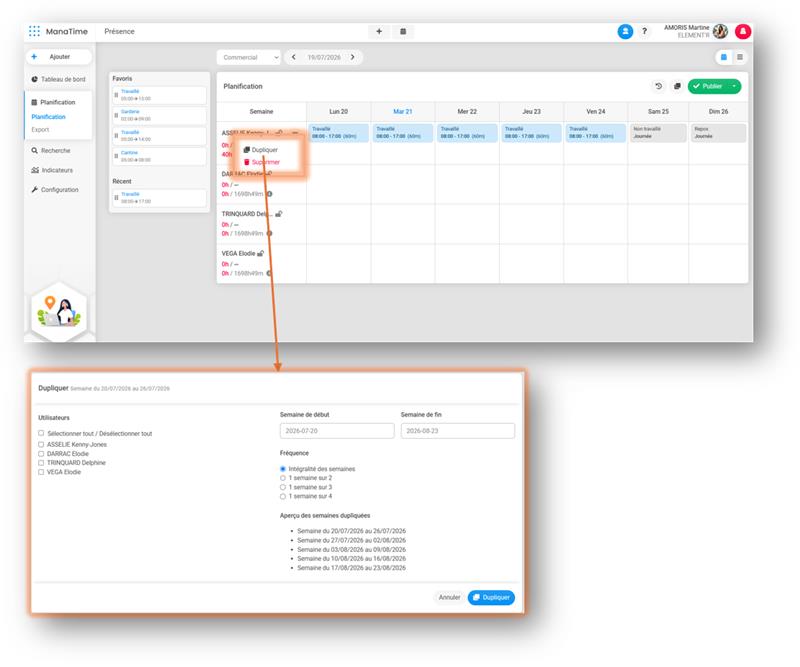Select the 'Intégralité des semaines' frequency option
Viewport: 800px width, 667px height.
pyautogui.click(x=283, y=469)
